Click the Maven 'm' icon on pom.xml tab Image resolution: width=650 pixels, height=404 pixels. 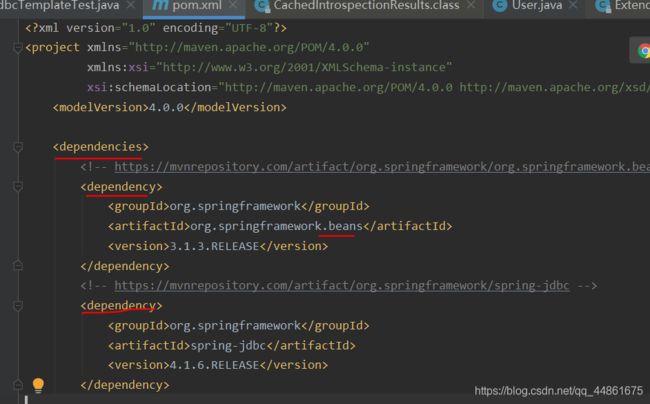pos(160,6)
